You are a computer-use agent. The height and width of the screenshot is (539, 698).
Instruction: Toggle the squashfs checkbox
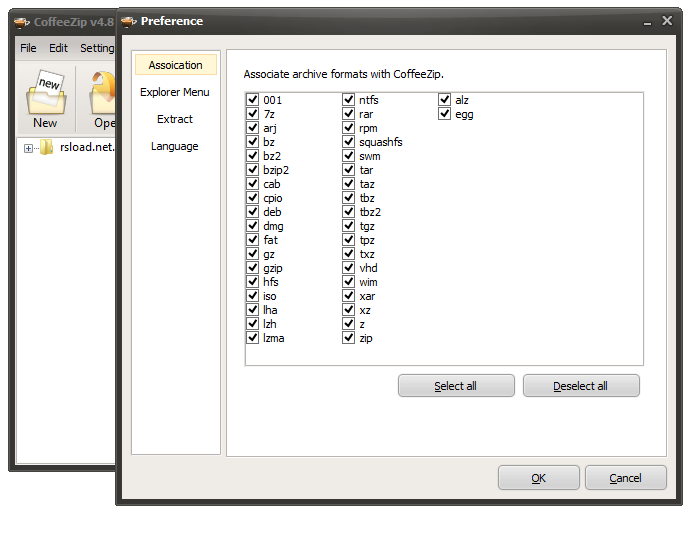pyautogui.click(x=349, y=142)
